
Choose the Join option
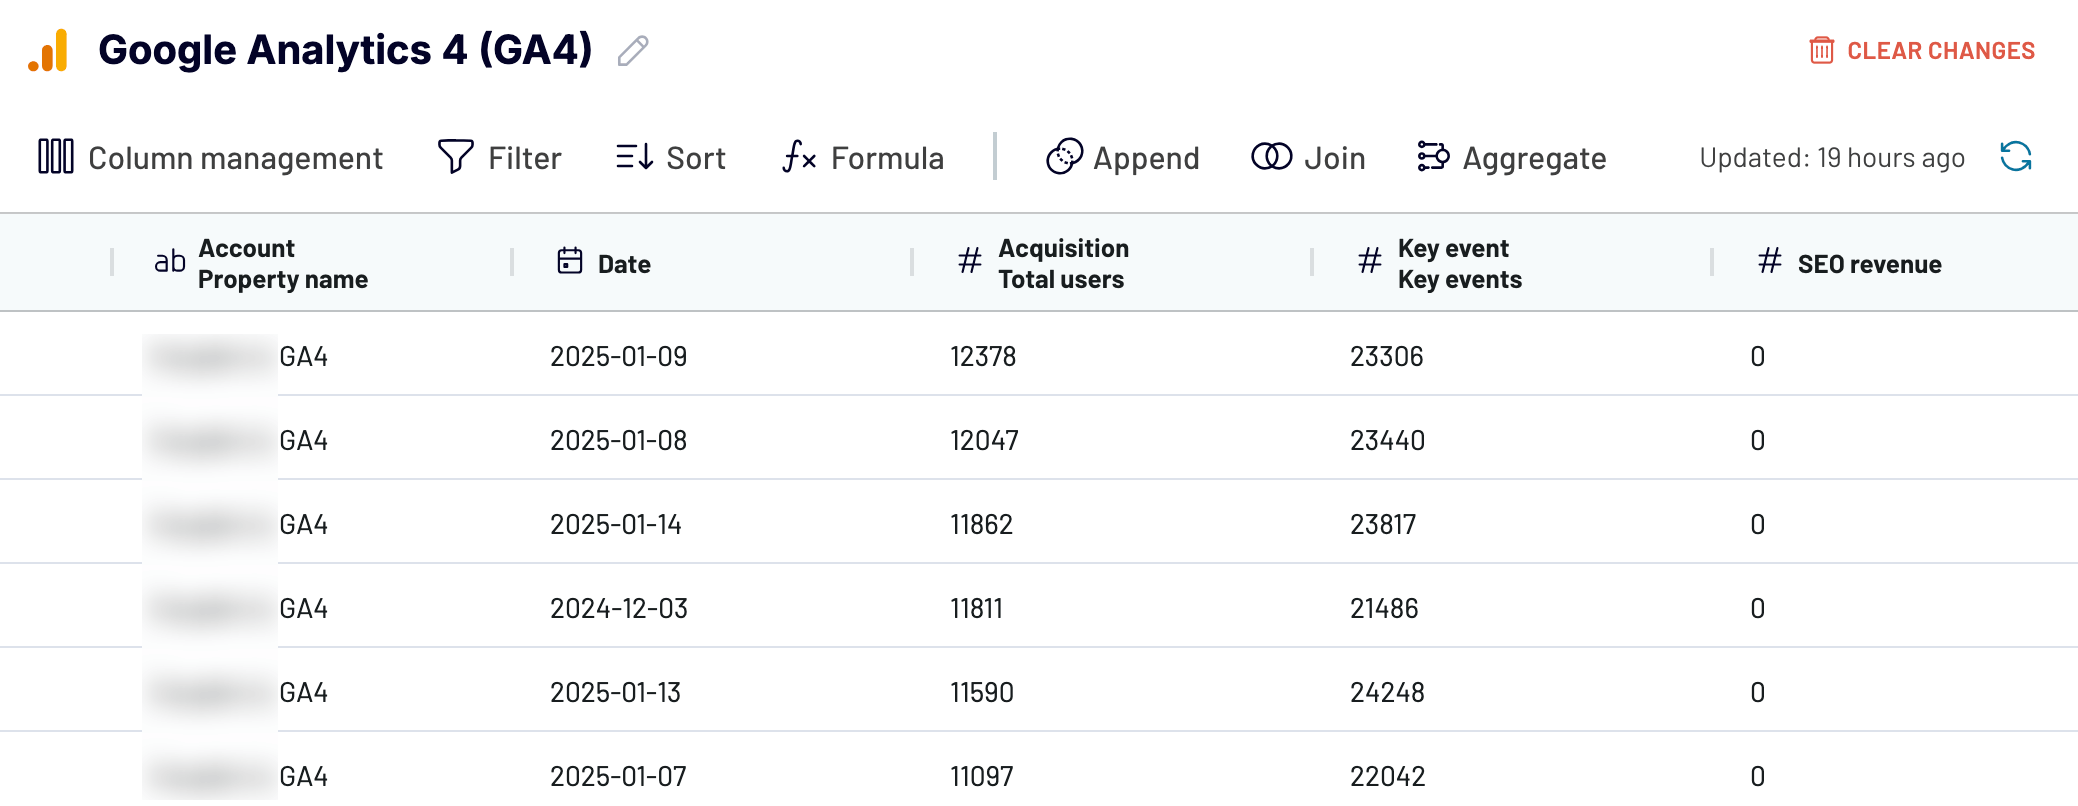[x=1309, y=158]
